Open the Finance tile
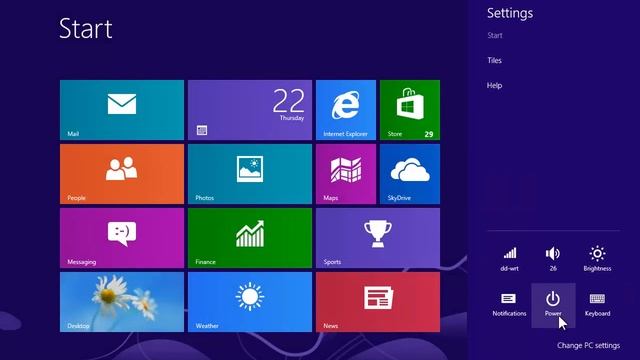The width and height of the screenshot is (640, 360). [x=250, y=238]
